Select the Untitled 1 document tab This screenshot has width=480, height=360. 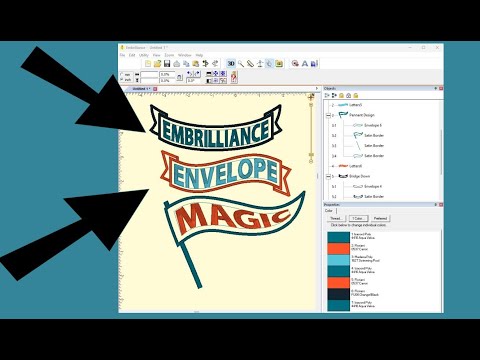(141, 89)
